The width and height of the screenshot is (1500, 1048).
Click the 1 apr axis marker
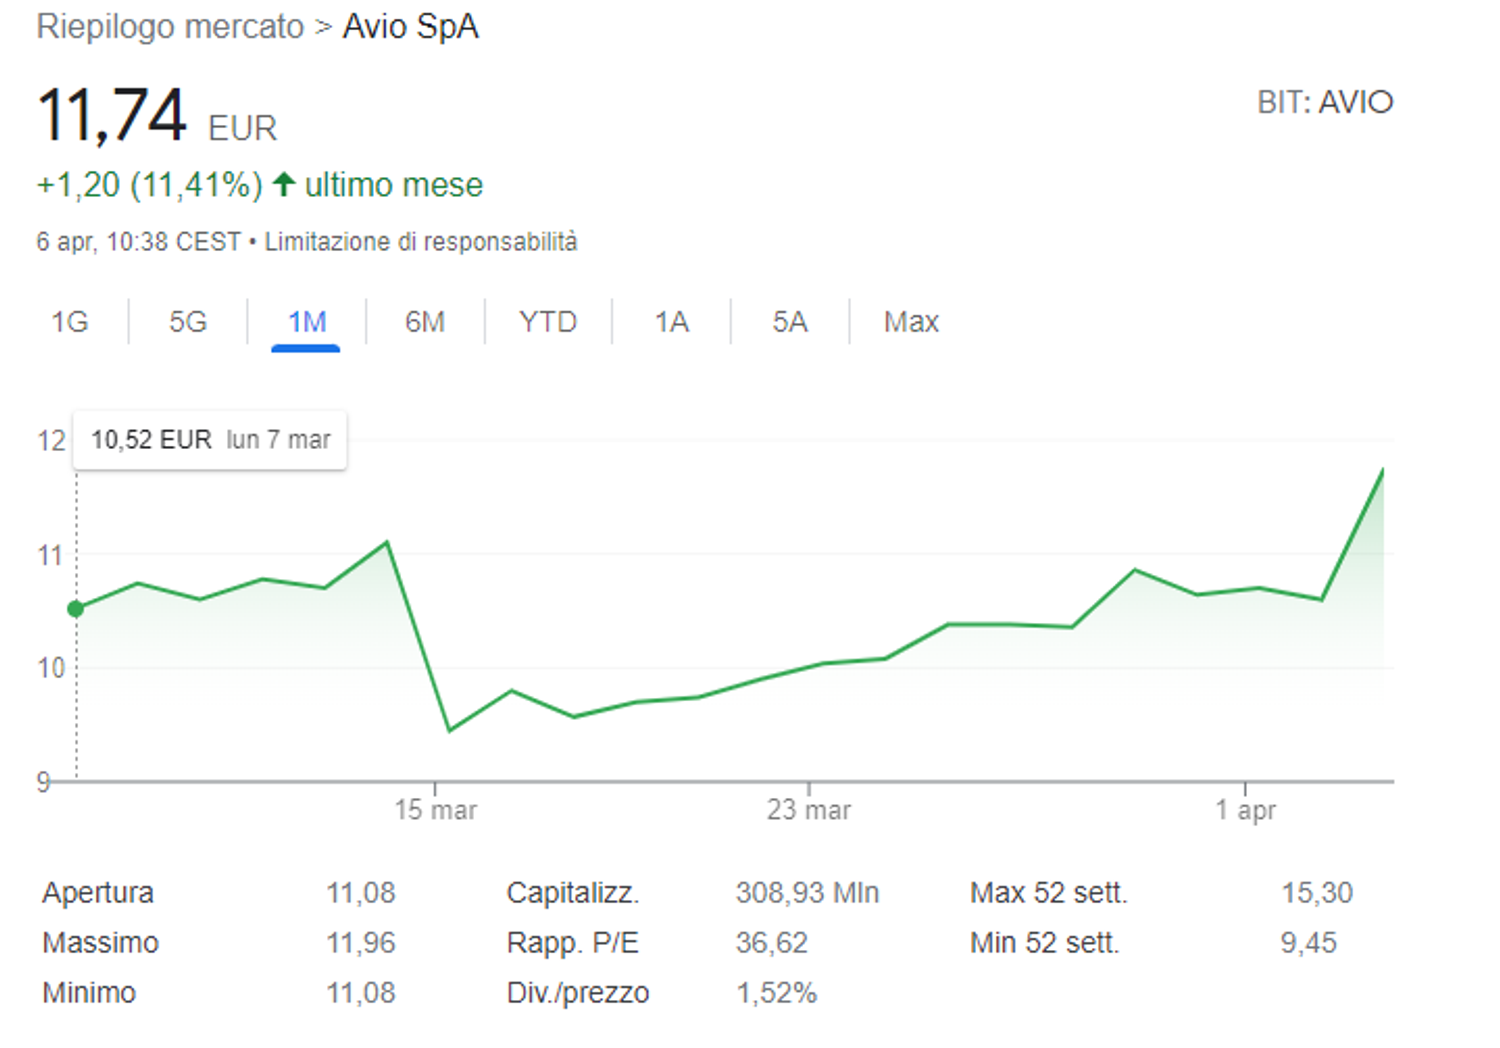point(1245,810)
